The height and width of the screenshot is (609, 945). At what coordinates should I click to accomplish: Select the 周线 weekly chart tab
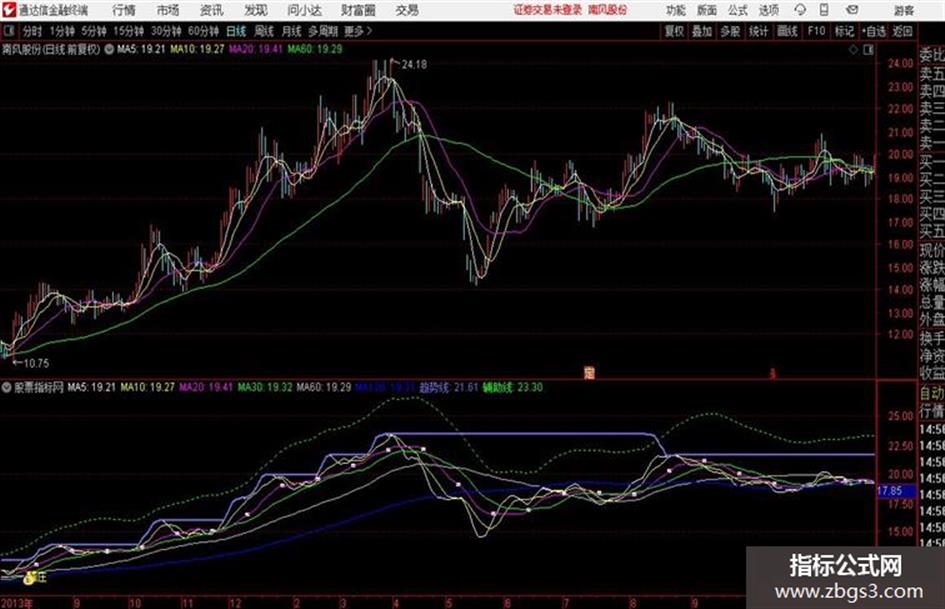264,31
